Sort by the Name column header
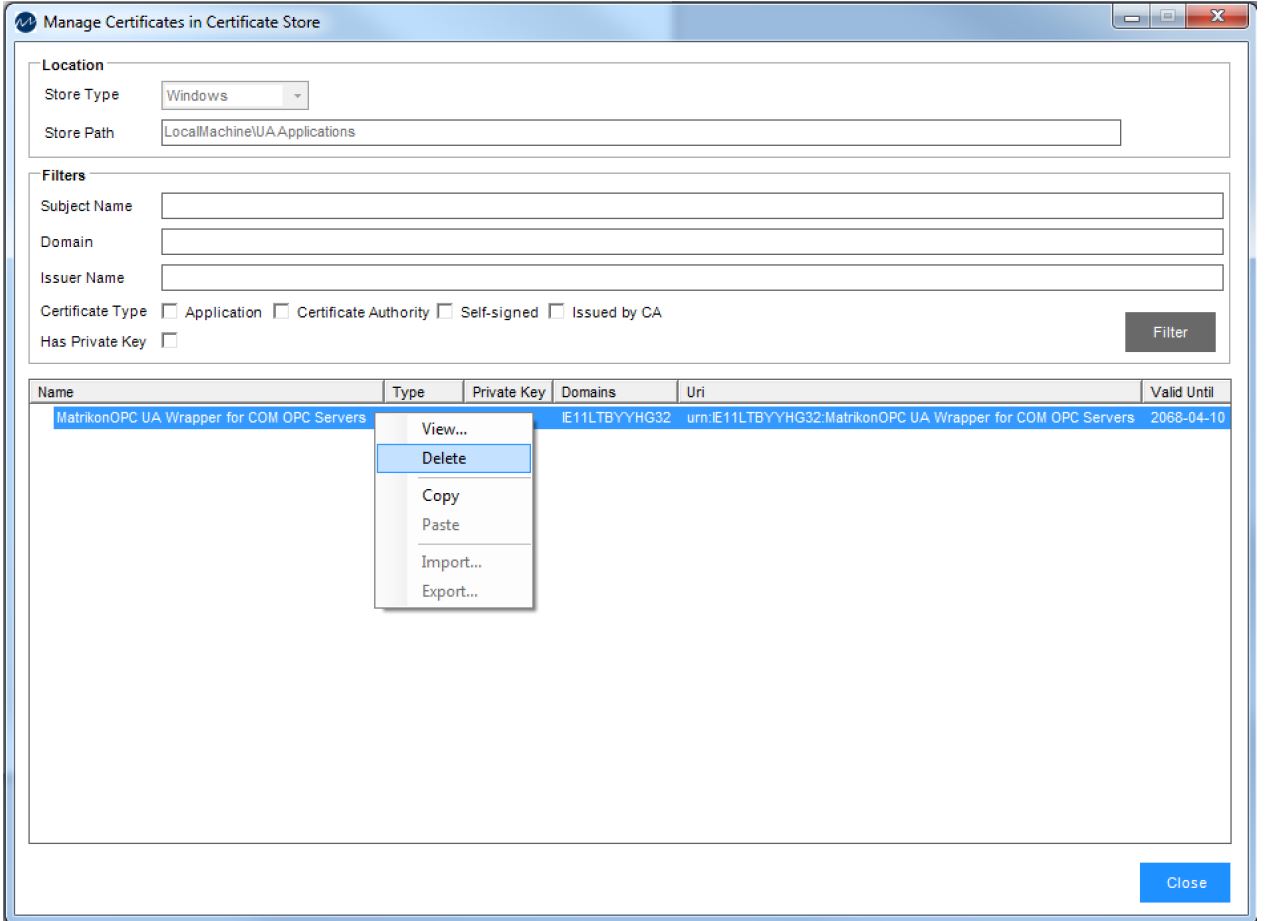Screen dimensions: 1283x921 point(206,392)
